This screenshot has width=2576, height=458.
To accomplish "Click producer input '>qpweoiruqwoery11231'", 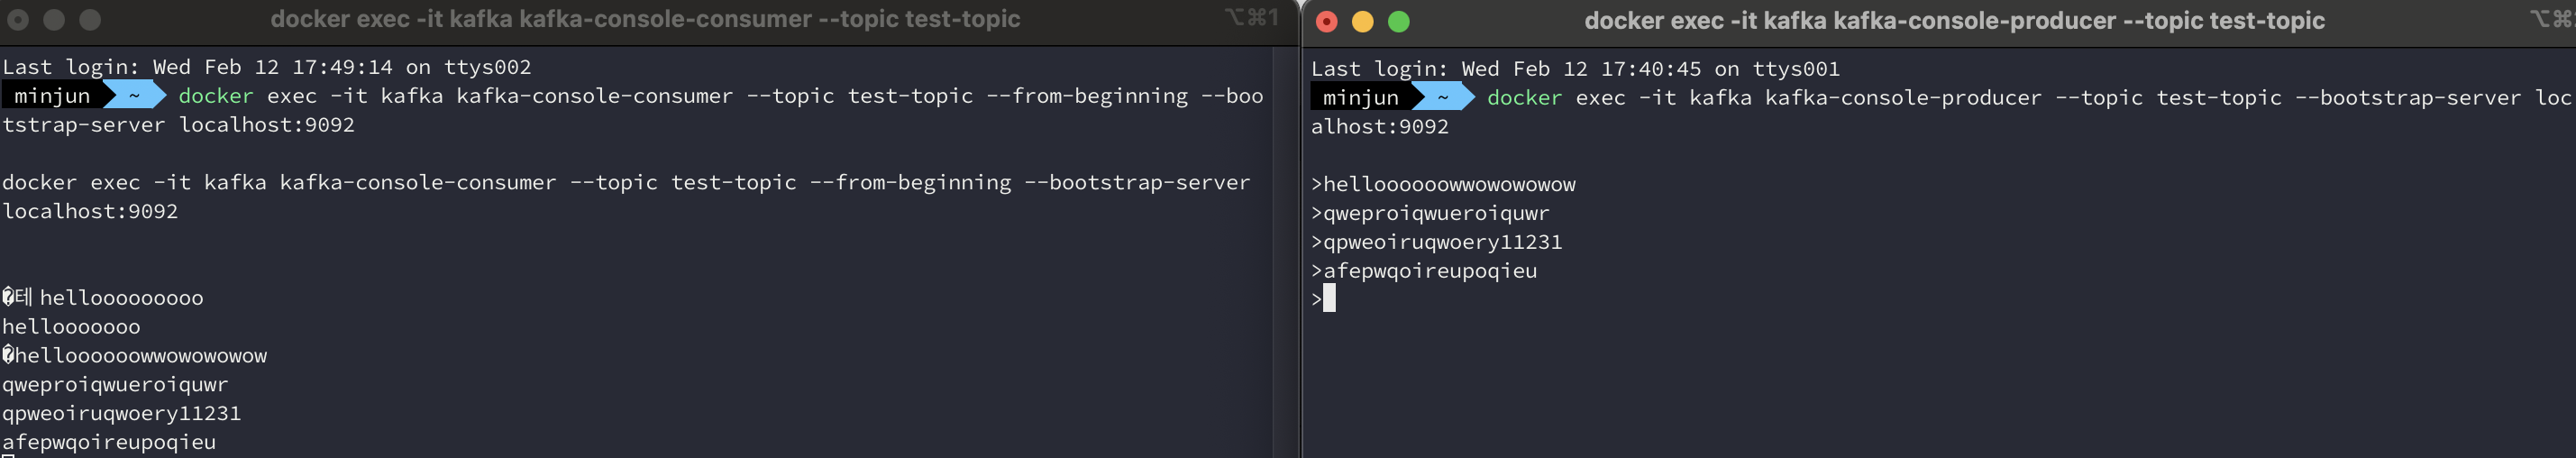I will pyautogui.click(x=1436, y=243).
